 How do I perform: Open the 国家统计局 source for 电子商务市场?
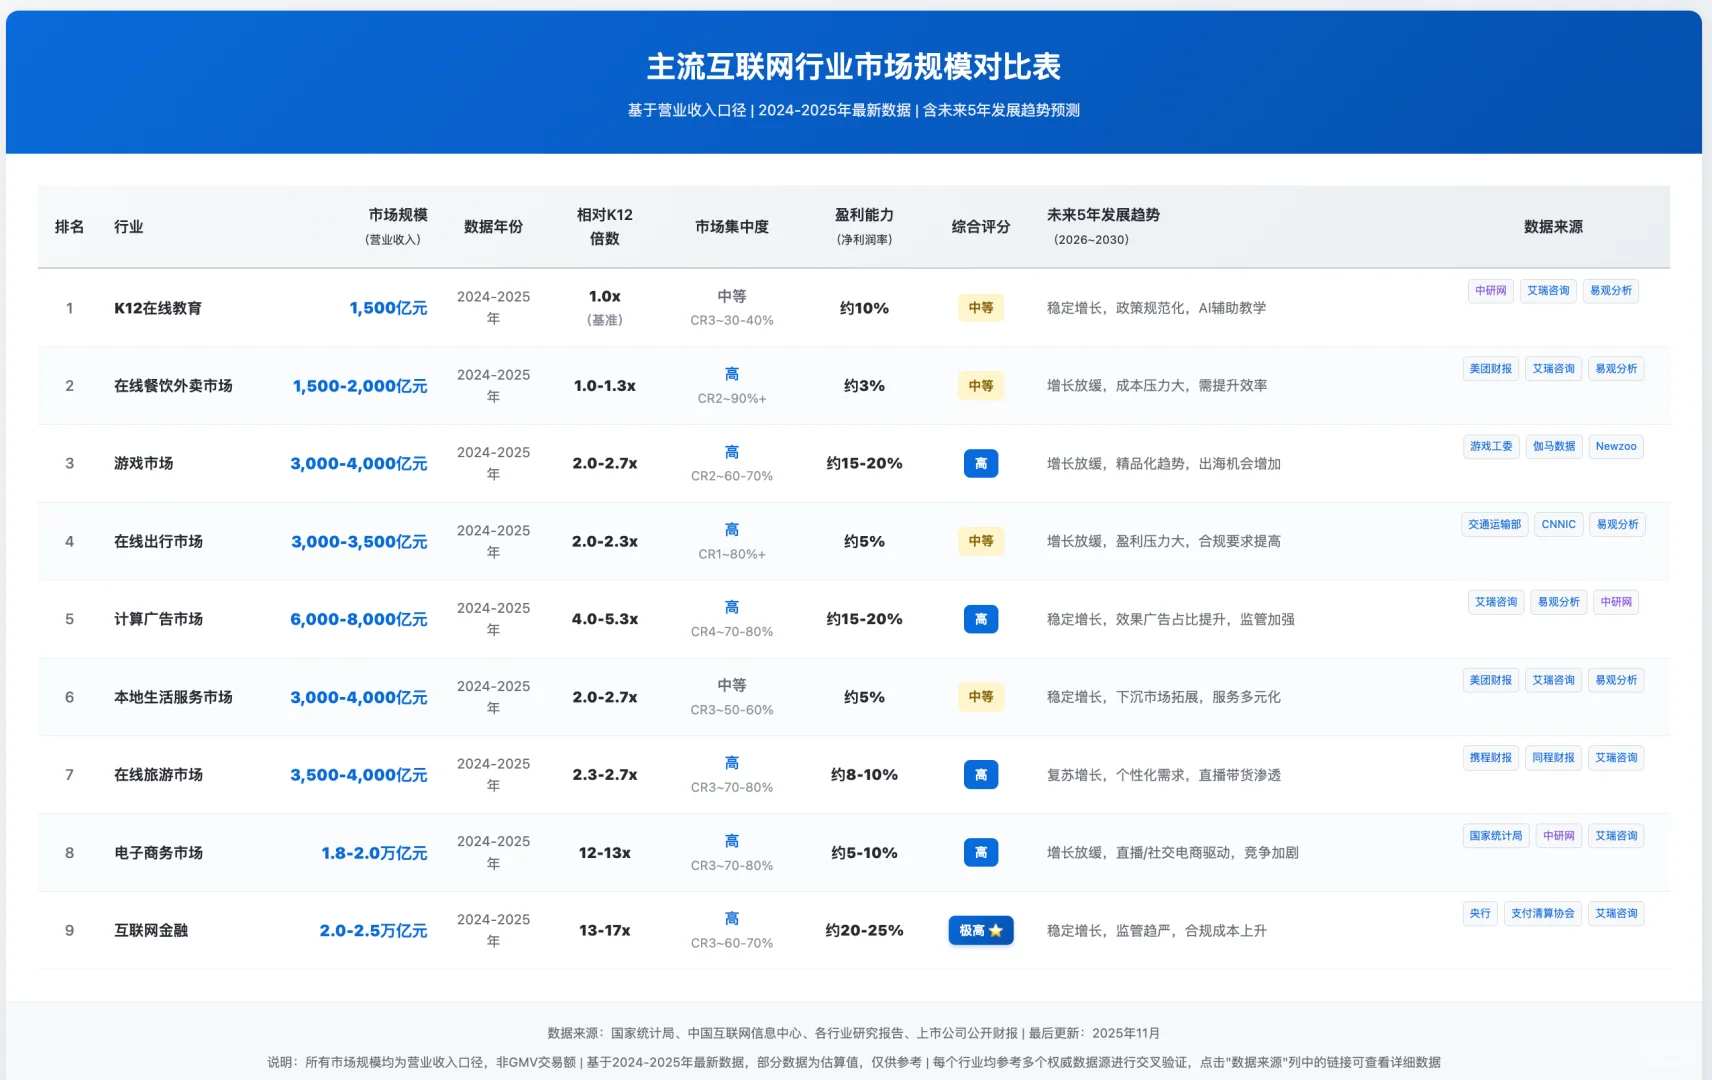coord(1496,835)
